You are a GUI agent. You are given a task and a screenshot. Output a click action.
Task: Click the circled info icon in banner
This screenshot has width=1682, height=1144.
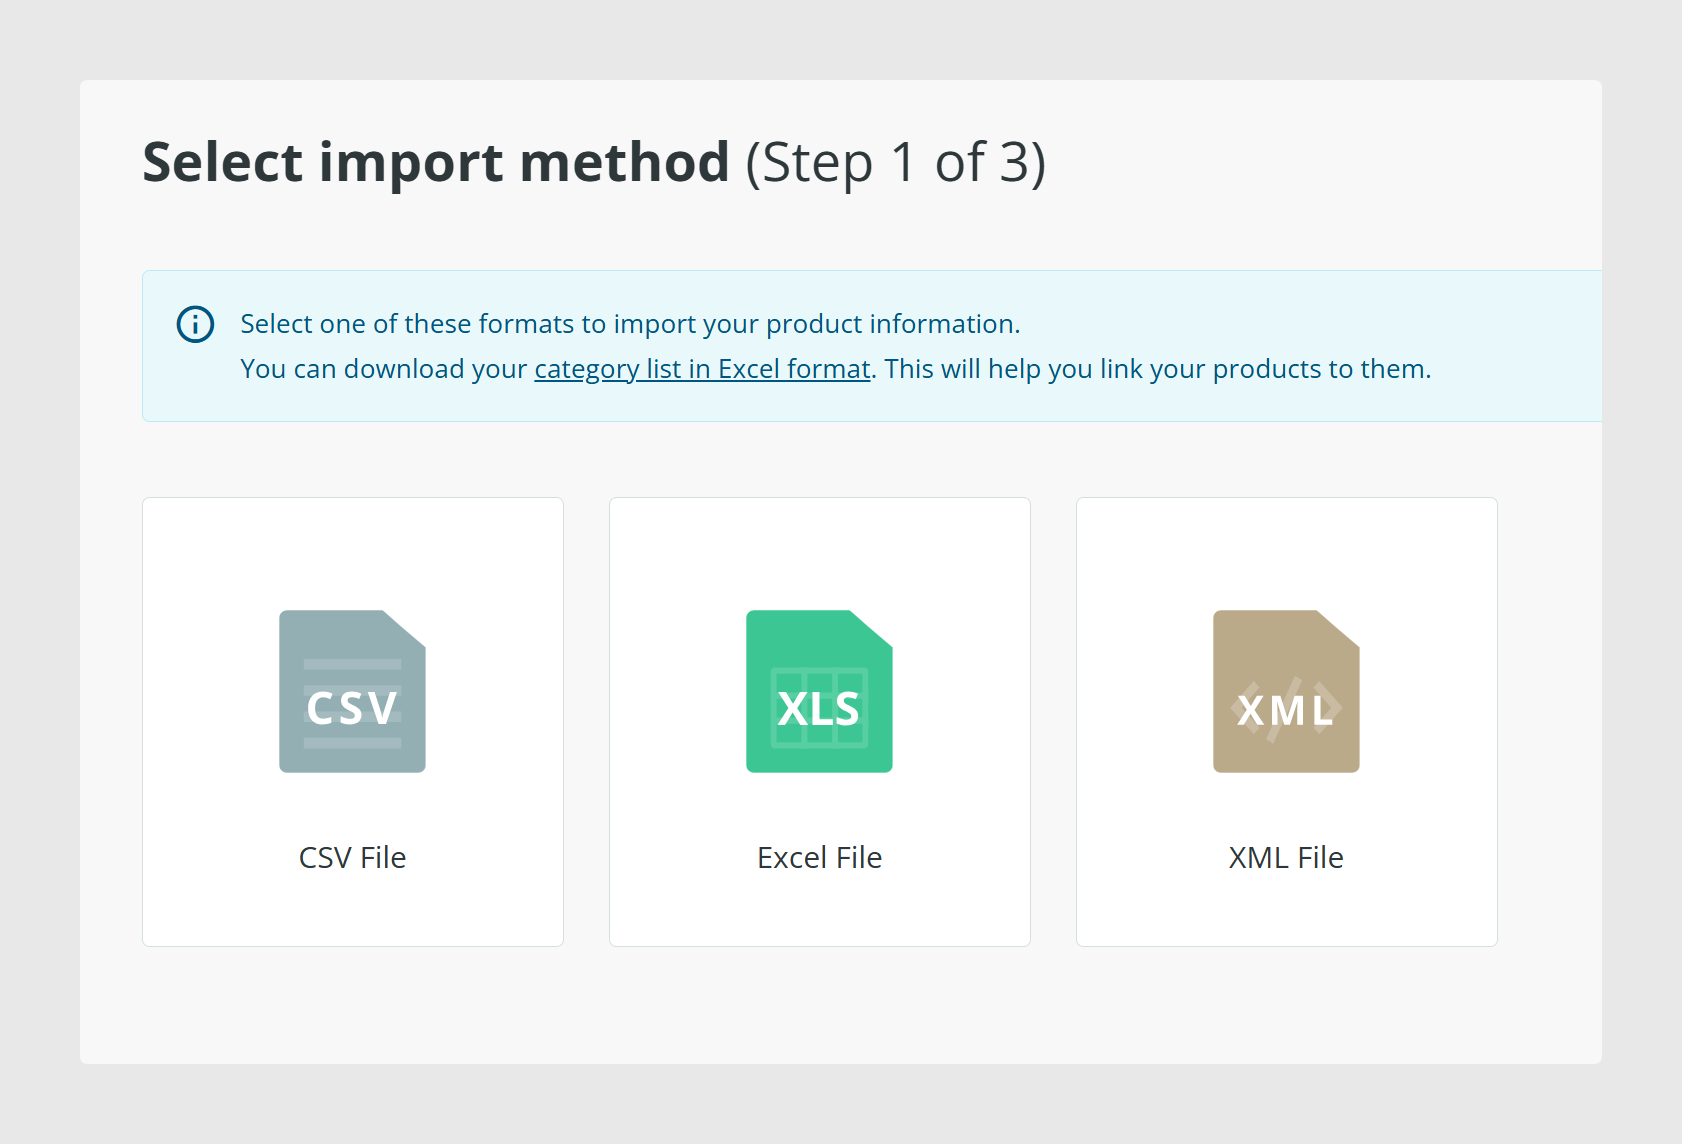[x=195, y=324]
